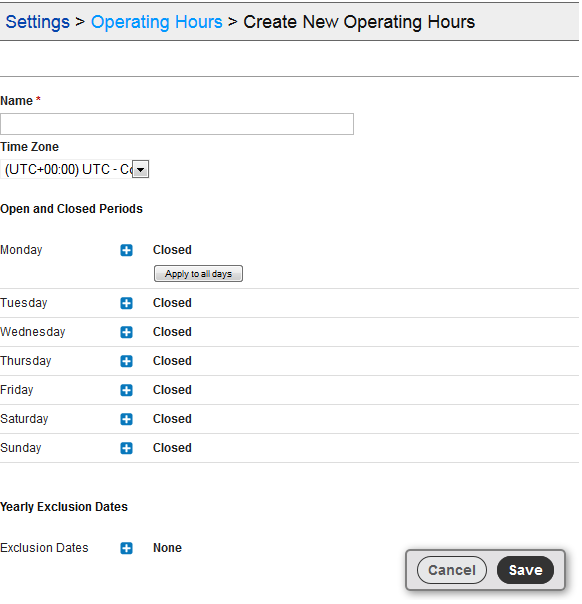The image size is (582, 604).
Task: Cancel creating operating hours
Action: point(452,570)
